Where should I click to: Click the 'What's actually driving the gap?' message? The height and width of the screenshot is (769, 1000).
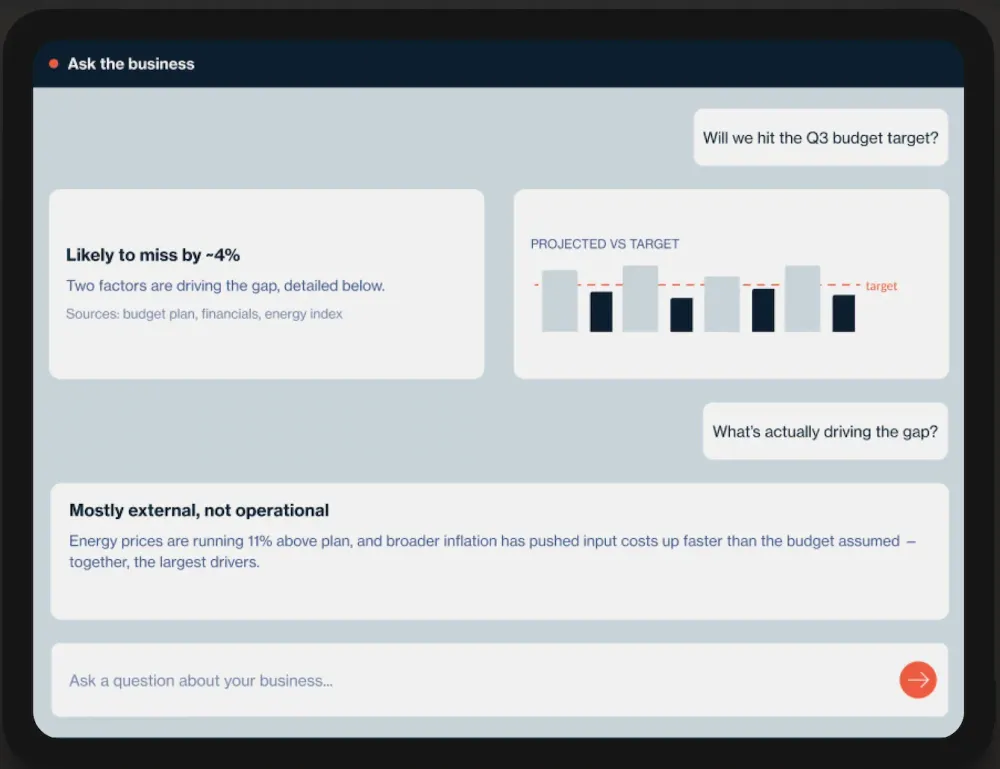click(x=825, y=432)
